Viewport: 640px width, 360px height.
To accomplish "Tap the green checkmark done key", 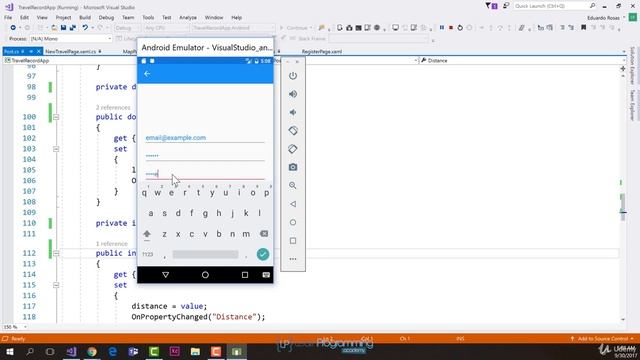I will click(263, 254).
